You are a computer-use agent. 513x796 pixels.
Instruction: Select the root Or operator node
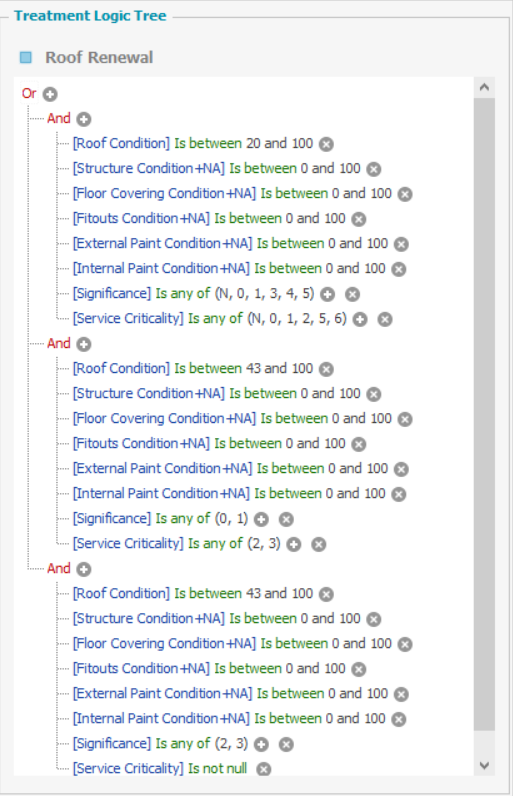(x=29, y=93)
